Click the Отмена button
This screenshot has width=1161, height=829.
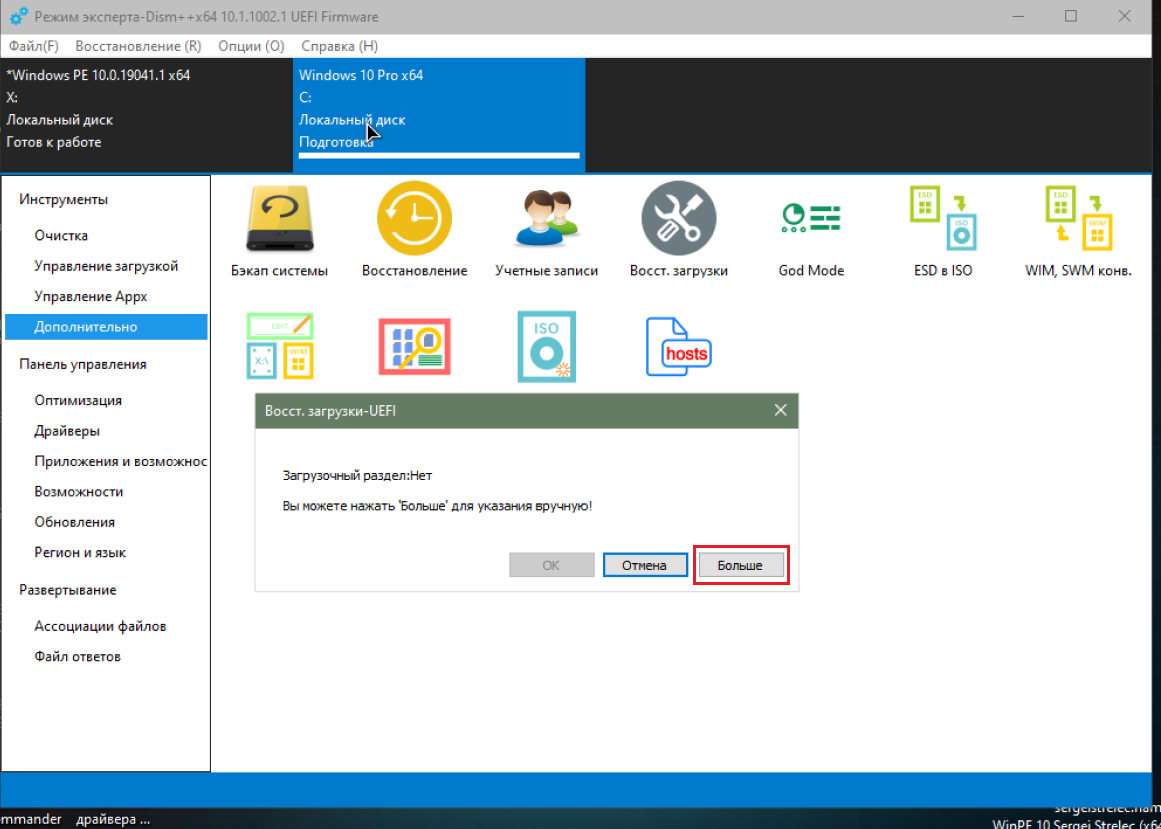[644, 565]
